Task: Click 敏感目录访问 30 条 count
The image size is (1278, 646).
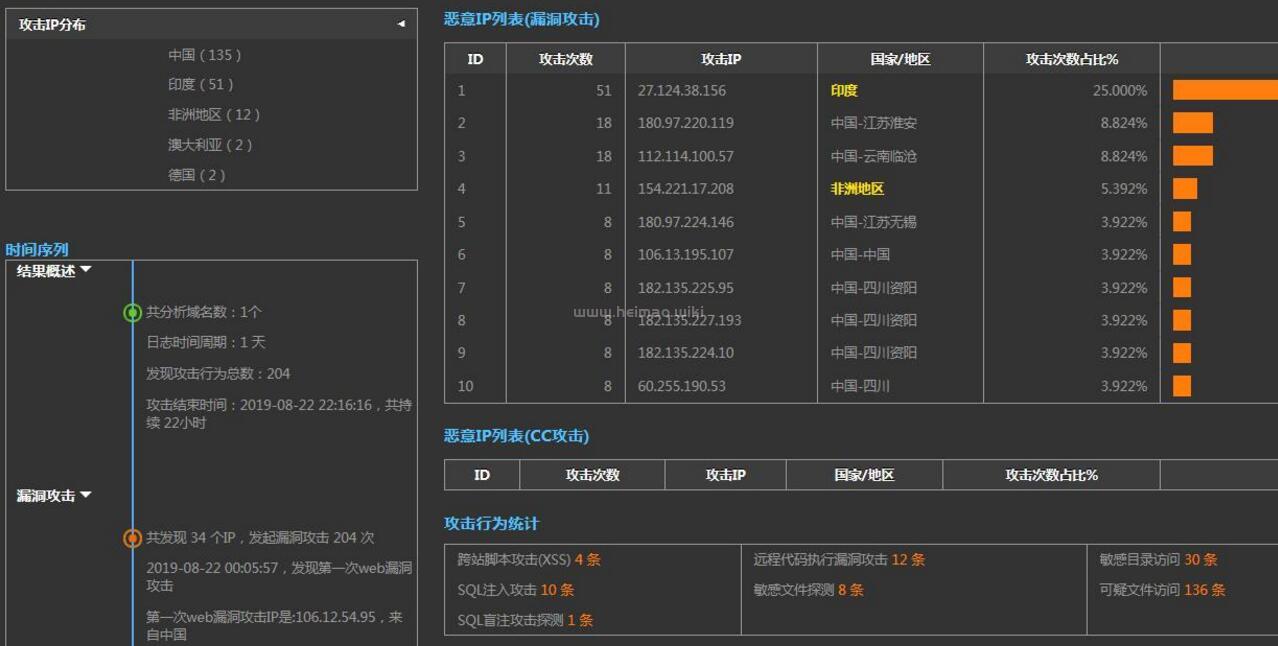Action: (x=1200, y=560)
